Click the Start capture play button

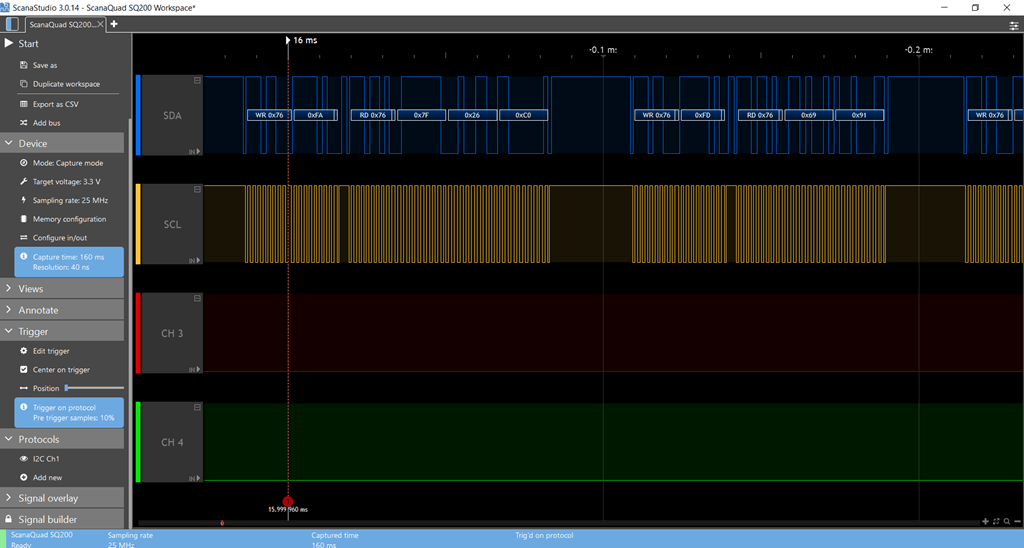pyautogui.click(x=10, y=43)
